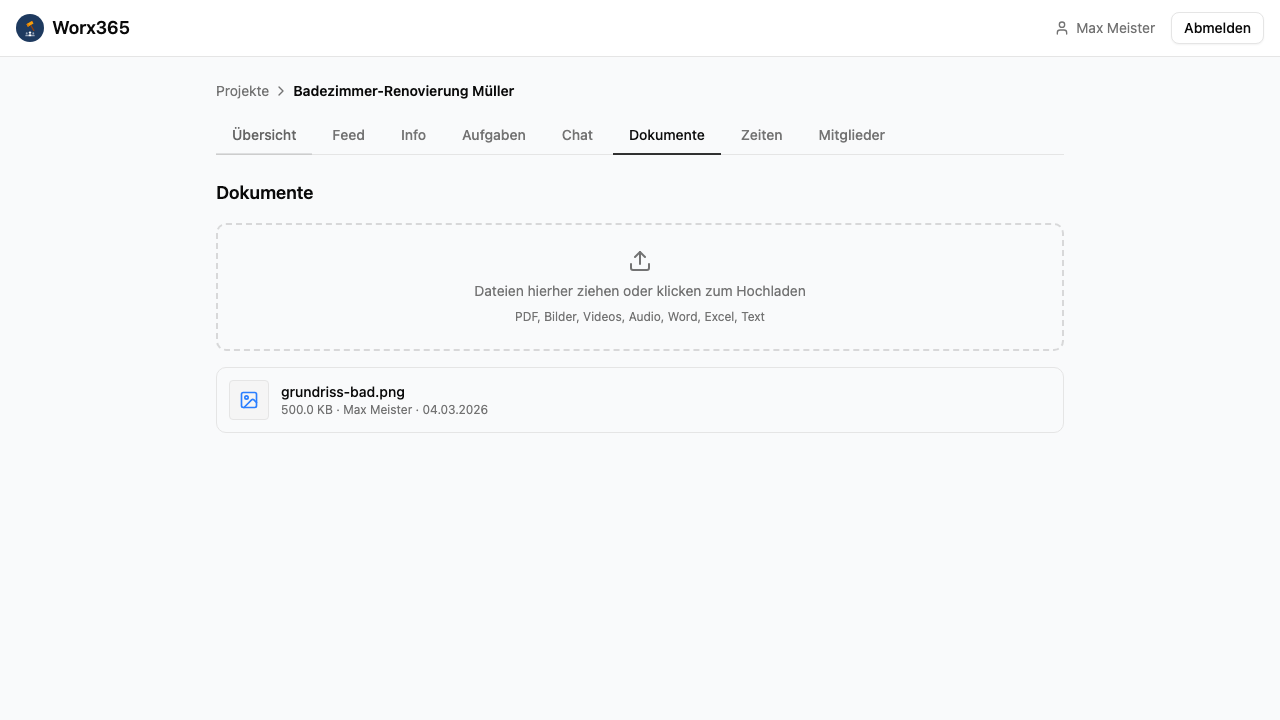Open the Feed tab

[x=348, y=135]
